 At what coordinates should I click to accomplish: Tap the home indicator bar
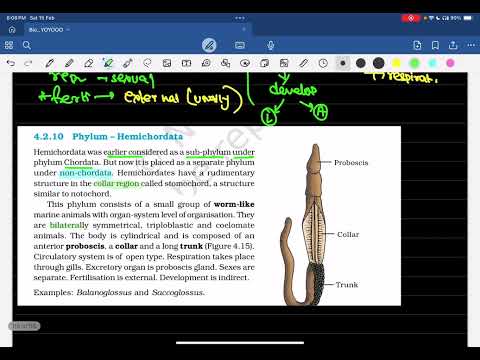[x=240, y=342]
